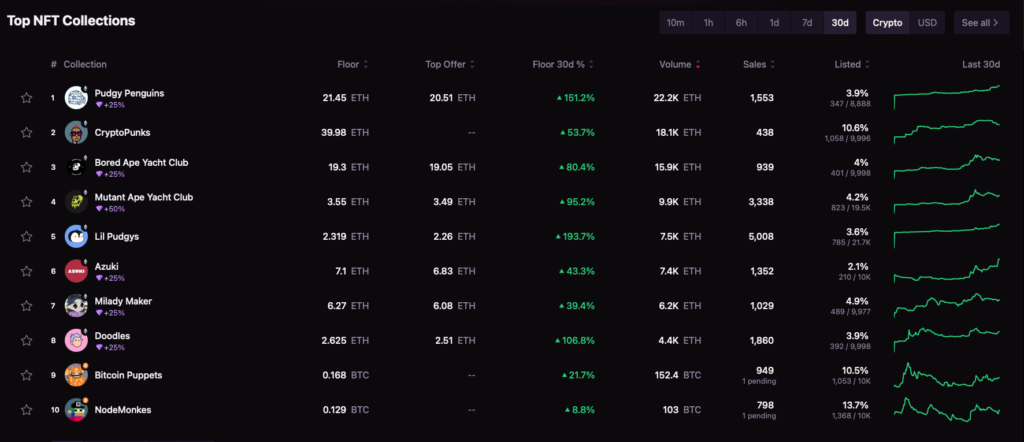Click the +25% diamond badge under Doodles
Image resolution: width=1024 pixels, height=442 pixels.
[110, 347]
